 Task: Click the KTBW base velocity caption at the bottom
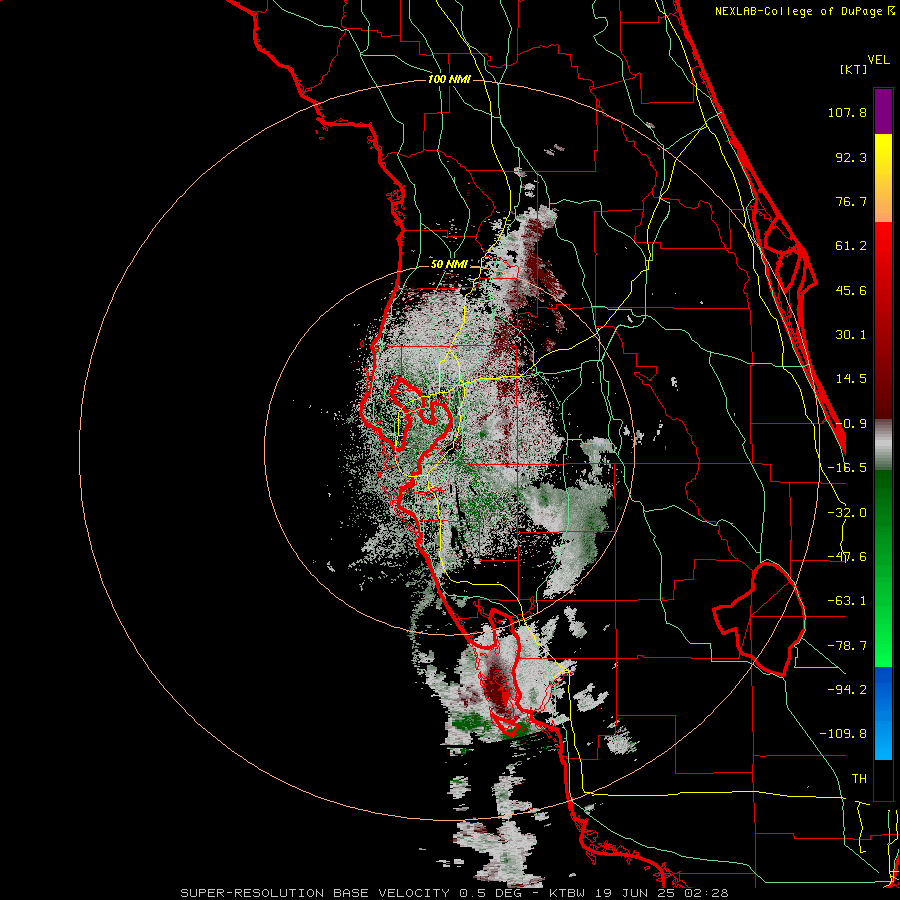tap(454, 893)
